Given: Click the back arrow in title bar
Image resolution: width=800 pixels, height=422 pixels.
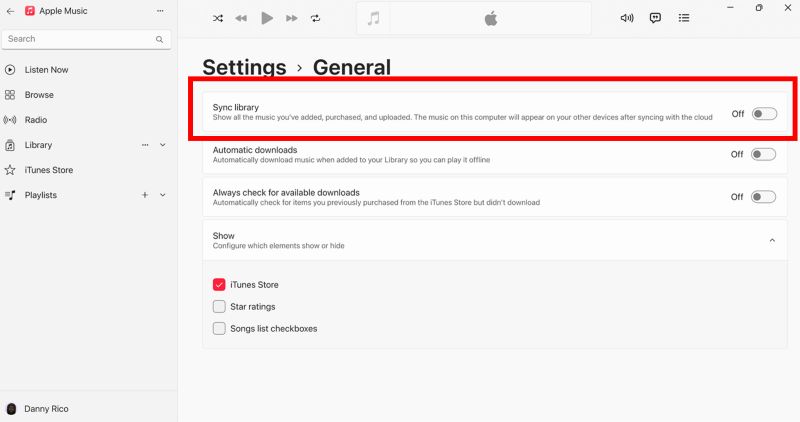Looking at the screenshot, I should click(x=10, y=10).
